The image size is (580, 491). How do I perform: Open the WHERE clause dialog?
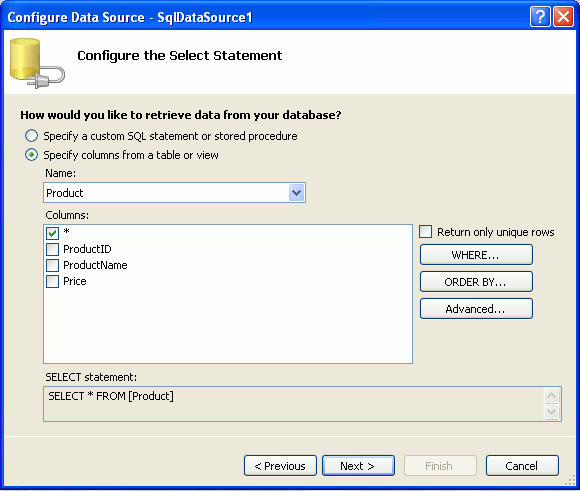(476, 255)
